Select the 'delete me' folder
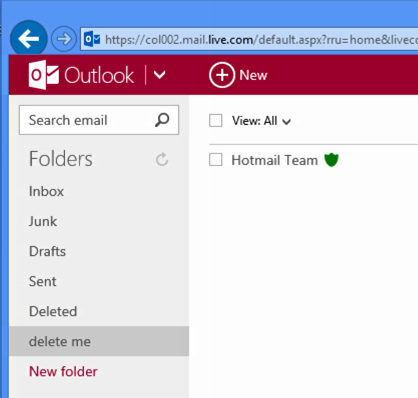This screenshot has height=398, width=418. (99, 341)
